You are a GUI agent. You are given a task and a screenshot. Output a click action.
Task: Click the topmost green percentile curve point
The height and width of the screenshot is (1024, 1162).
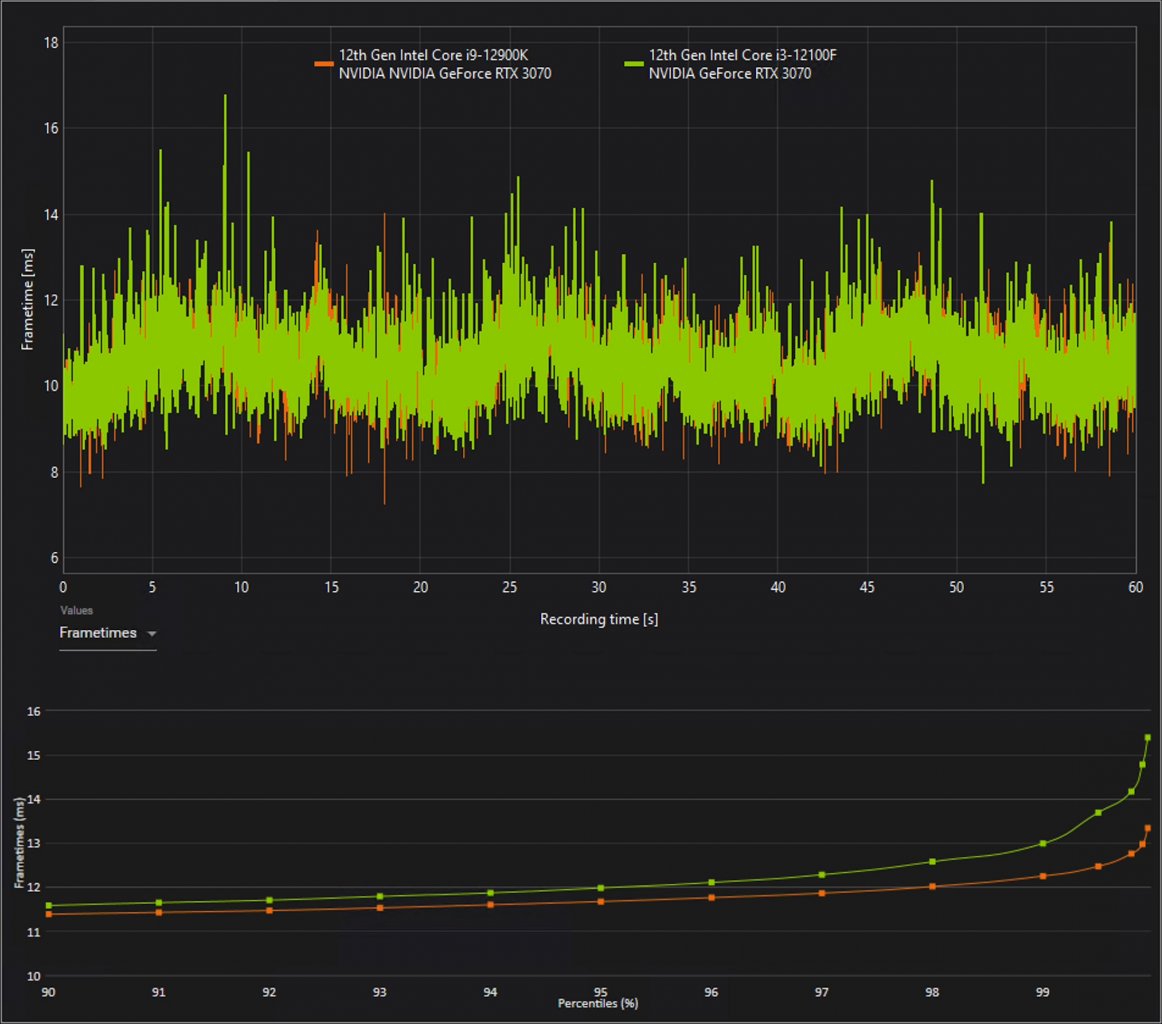tap(1148, 738)
